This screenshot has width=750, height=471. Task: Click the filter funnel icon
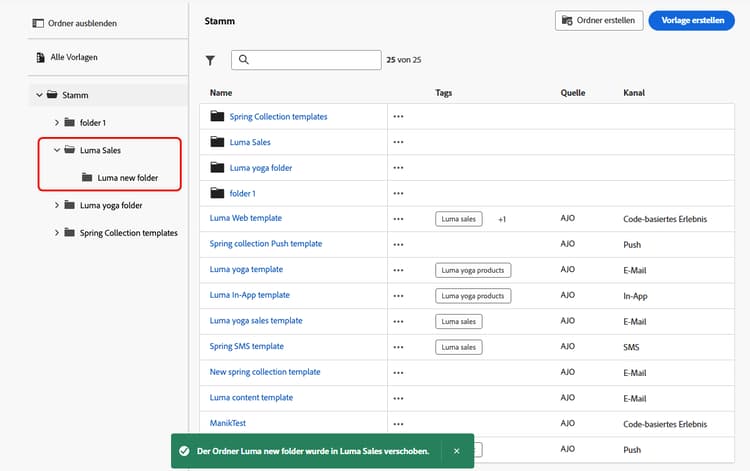pos(210,60)
